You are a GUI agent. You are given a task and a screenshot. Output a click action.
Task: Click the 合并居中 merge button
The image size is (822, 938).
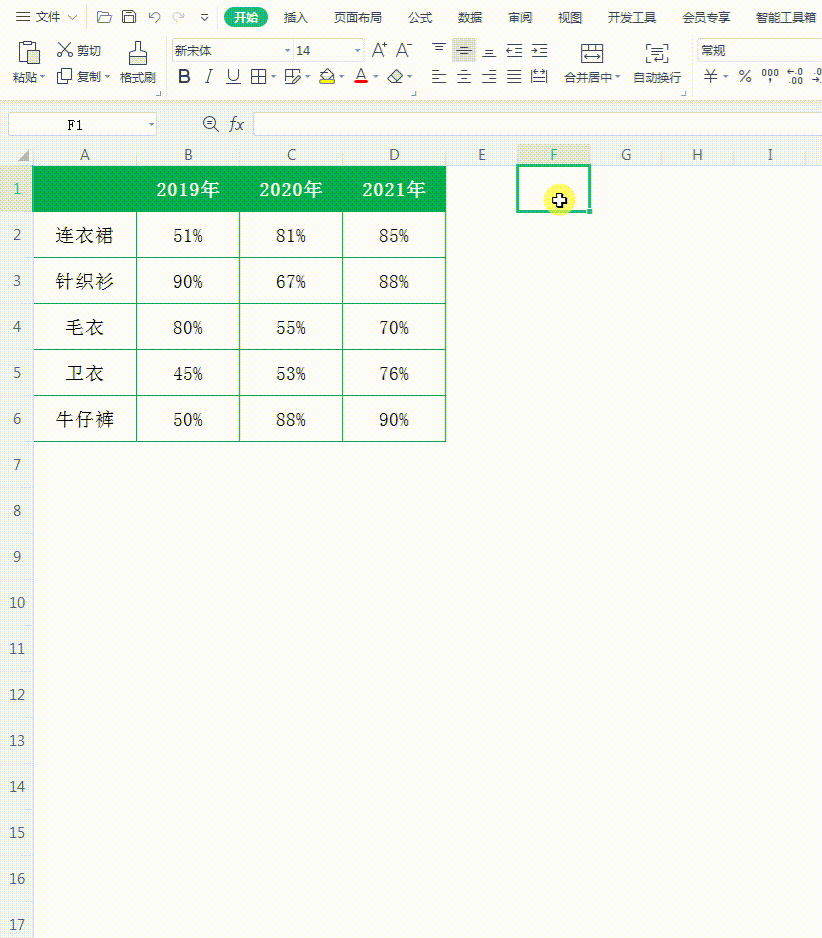(592, 62)
